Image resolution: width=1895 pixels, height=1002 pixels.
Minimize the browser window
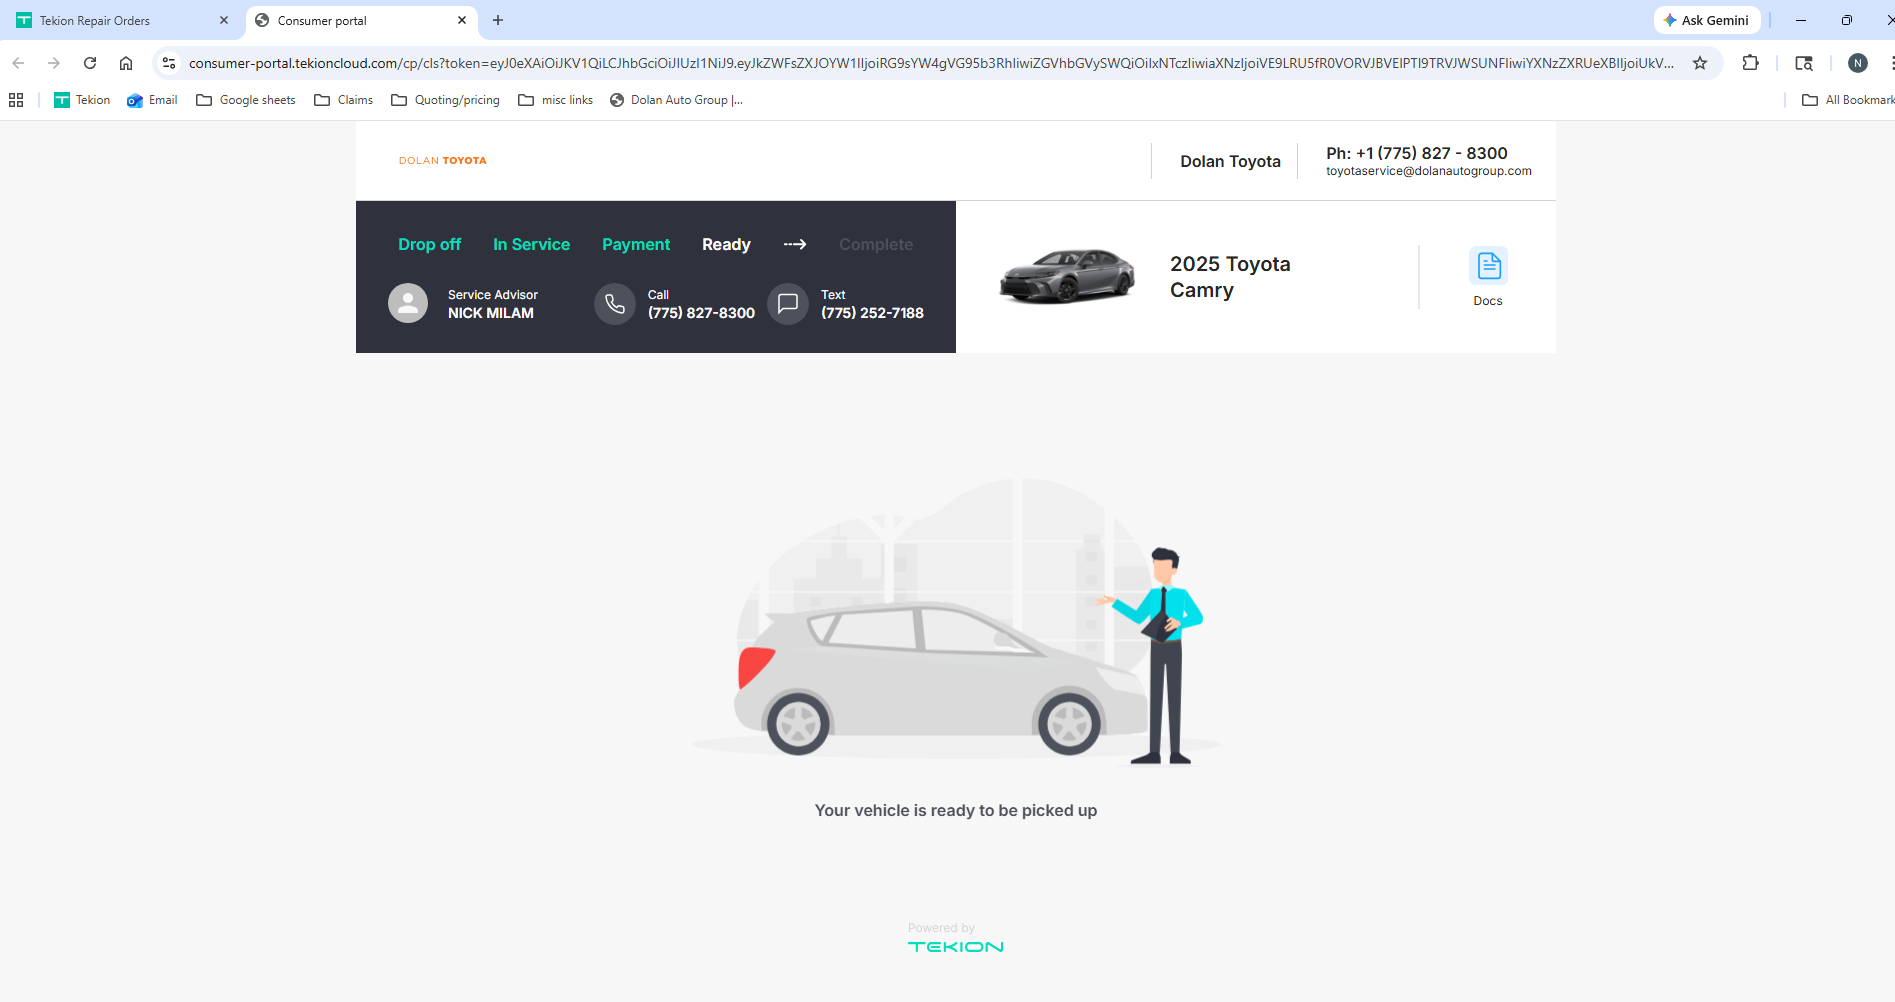[1801, 20]
